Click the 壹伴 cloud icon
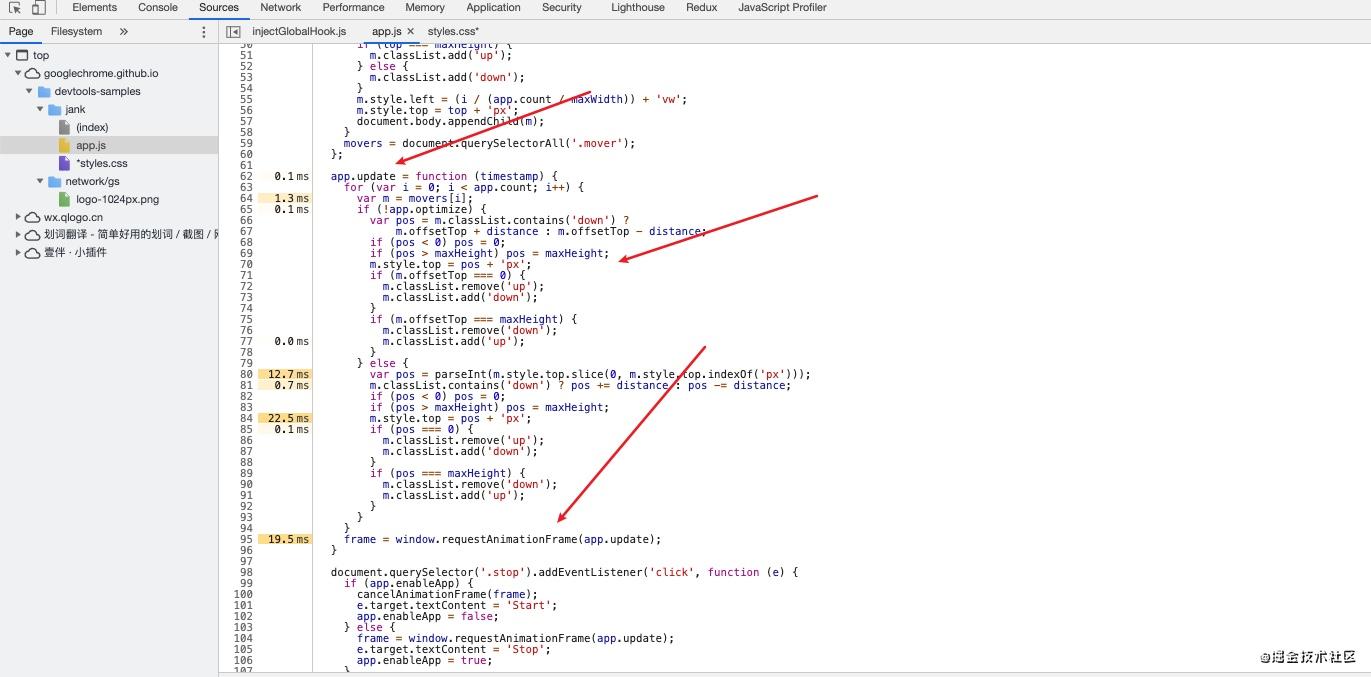This screenshot has width=1371, height=677. tap(33, 253)
